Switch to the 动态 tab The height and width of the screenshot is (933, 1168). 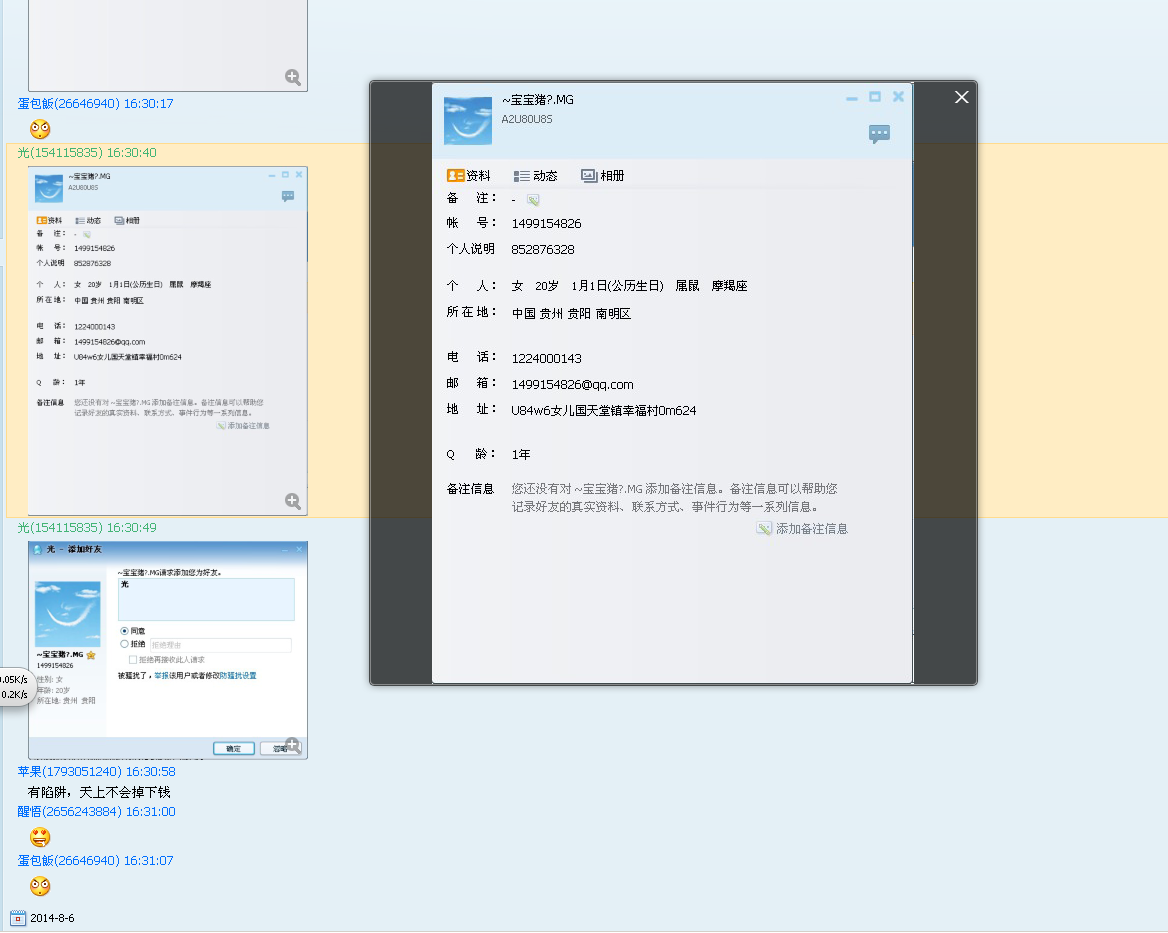click(536, 175)
